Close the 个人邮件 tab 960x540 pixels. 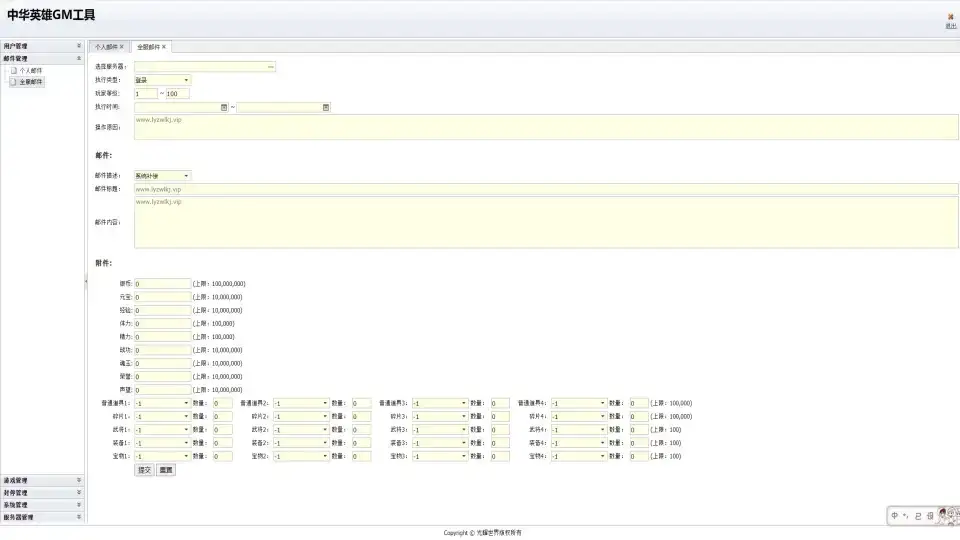click(122, 47)
